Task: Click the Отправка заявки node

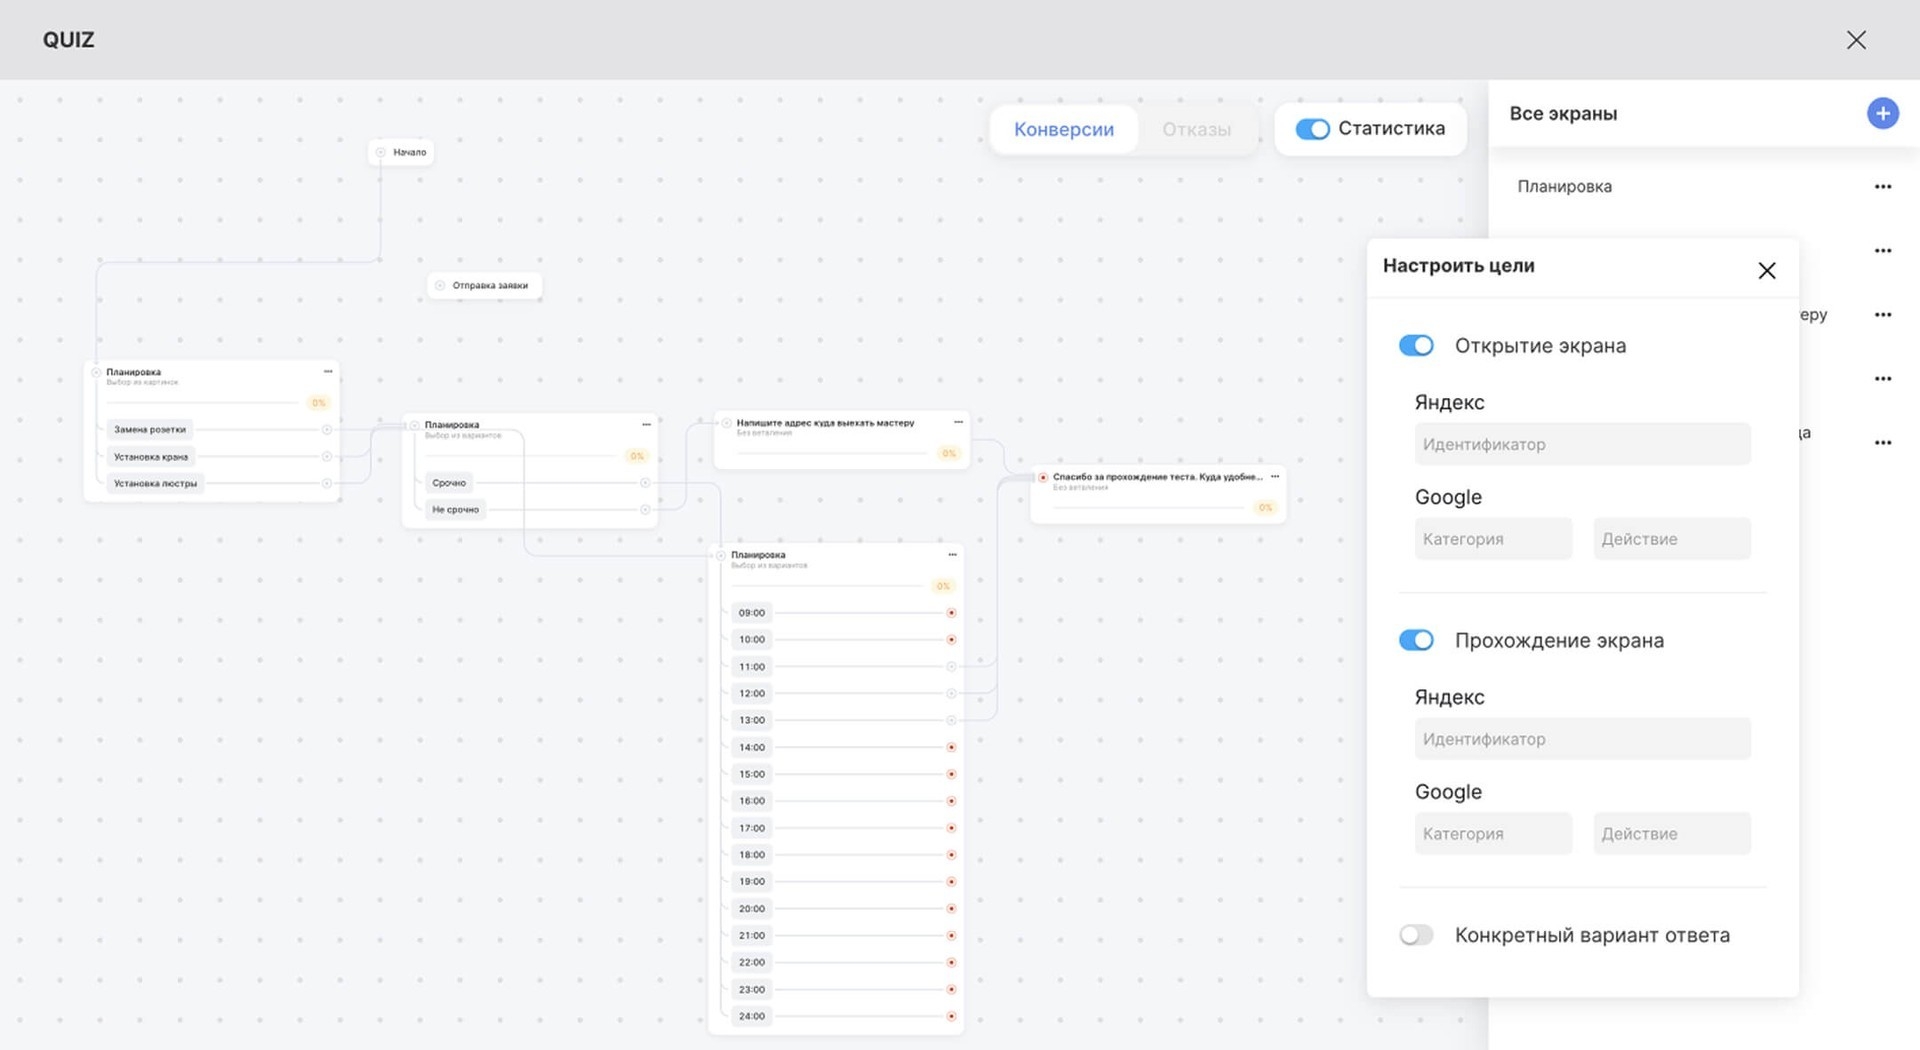Action: point(486,286)
